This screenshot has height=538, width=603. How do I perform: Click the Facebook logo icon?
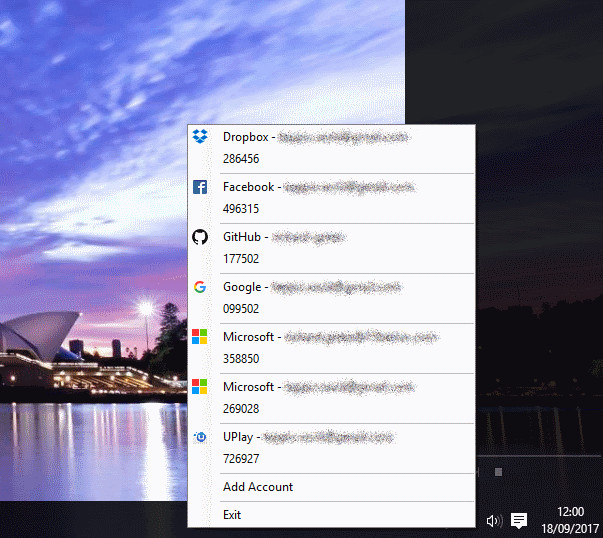200,187
